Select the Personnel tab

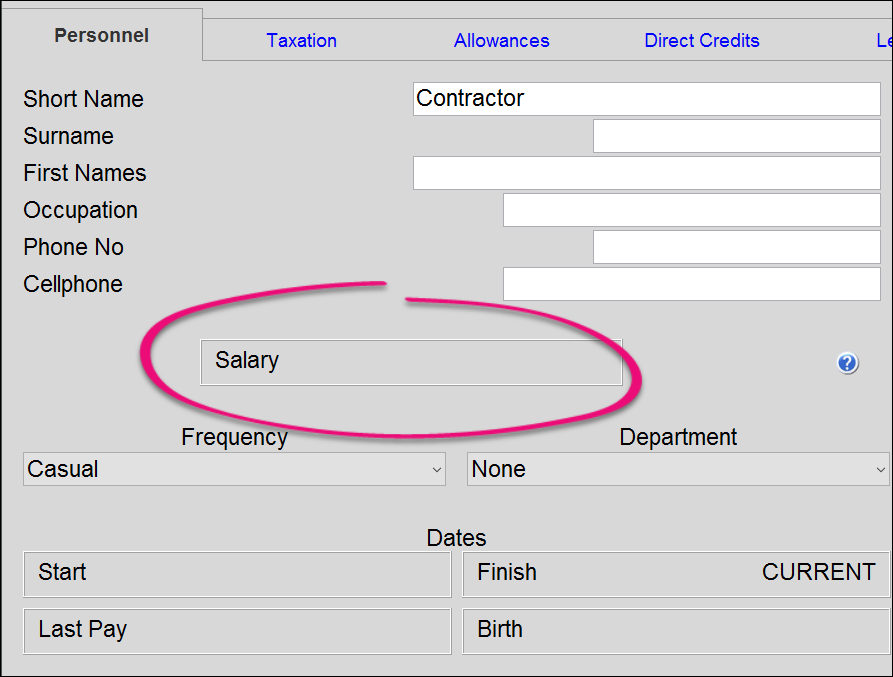[101, 36]
